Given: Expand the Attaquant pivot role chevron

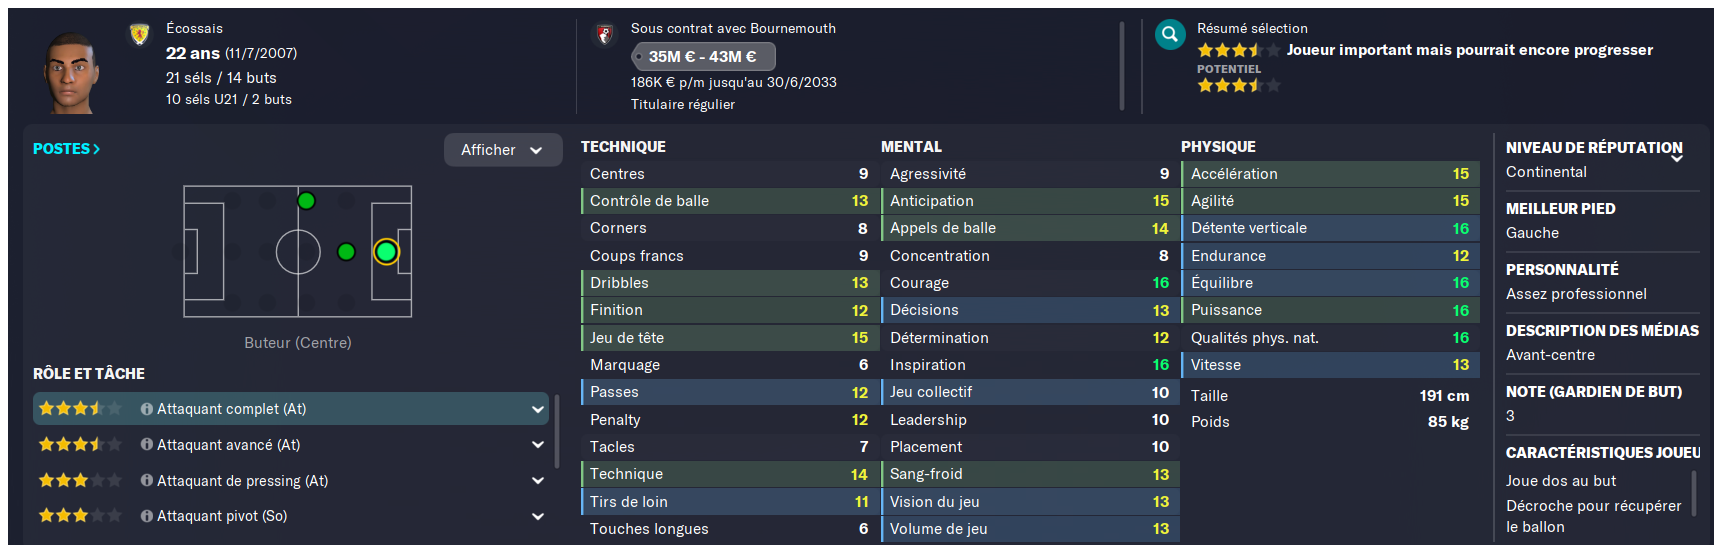Looking at the screenshot, I should point(538,517).
